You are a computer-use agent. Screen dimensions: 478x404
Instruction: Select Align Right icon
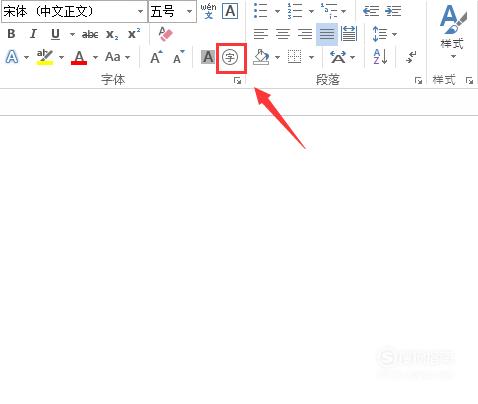[x=305, y=34]
